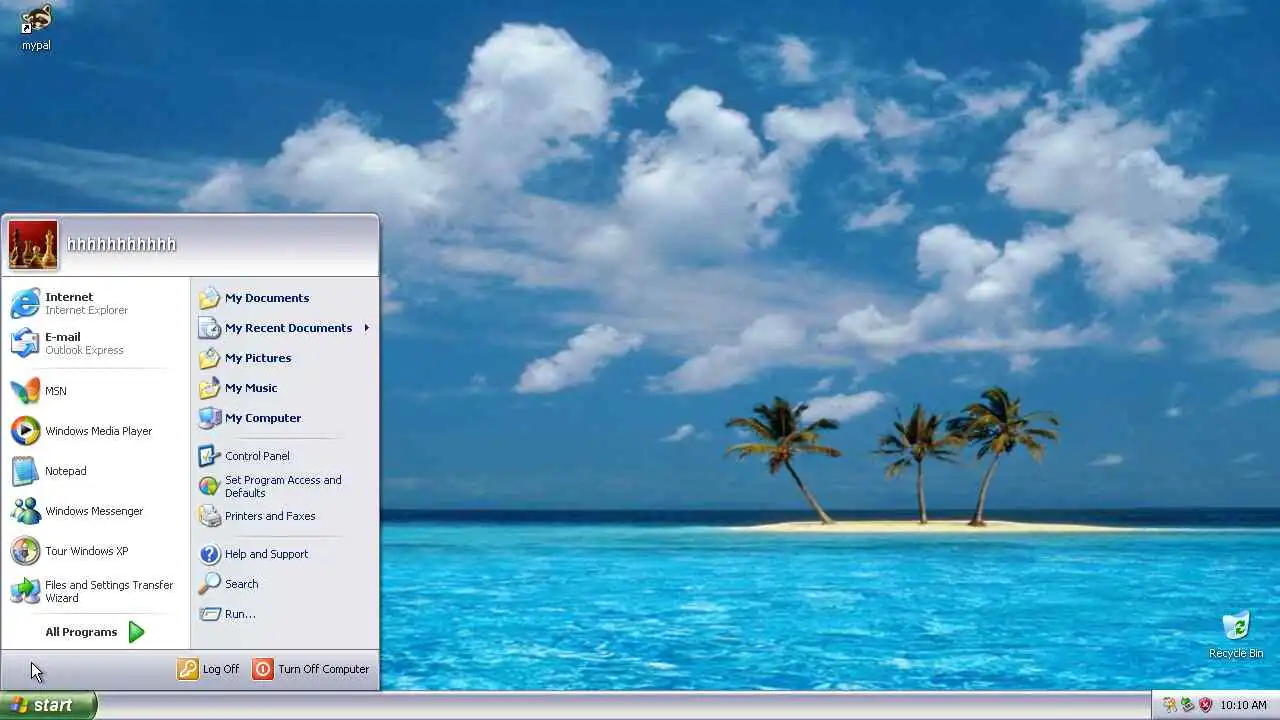Expand My Recent Documents submenu

[x=284, y=328]
